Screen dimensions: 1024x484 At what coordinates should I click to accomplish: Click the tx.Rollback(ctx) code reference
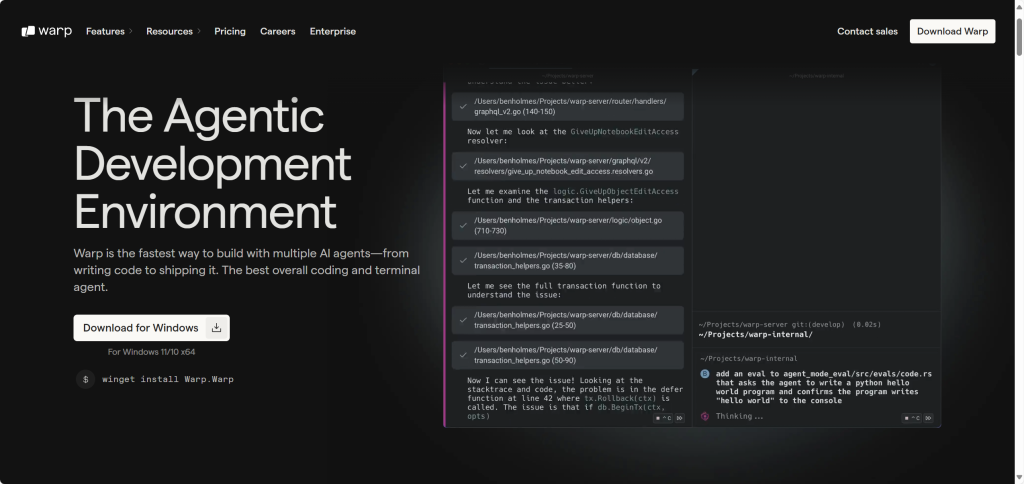[622, 398]
